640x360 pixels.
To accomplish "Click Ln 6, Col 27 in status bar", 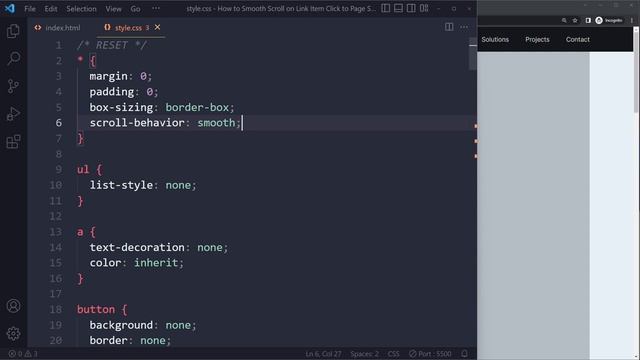I will point(323,354).
